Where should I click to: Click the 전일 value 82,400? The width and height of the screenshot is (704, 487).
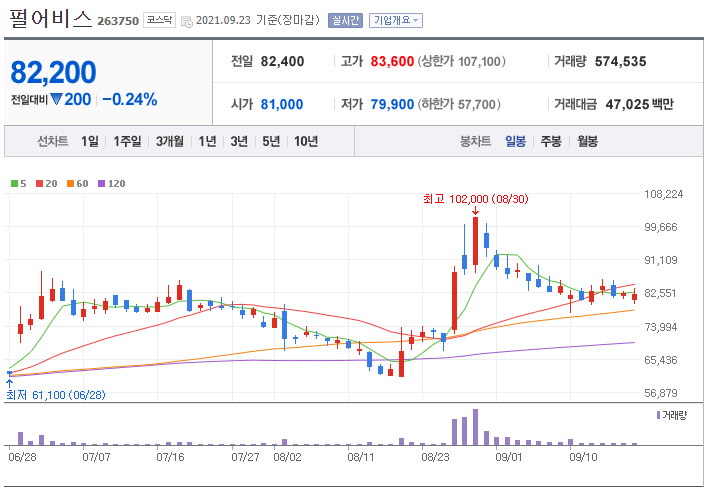(282, 61)
